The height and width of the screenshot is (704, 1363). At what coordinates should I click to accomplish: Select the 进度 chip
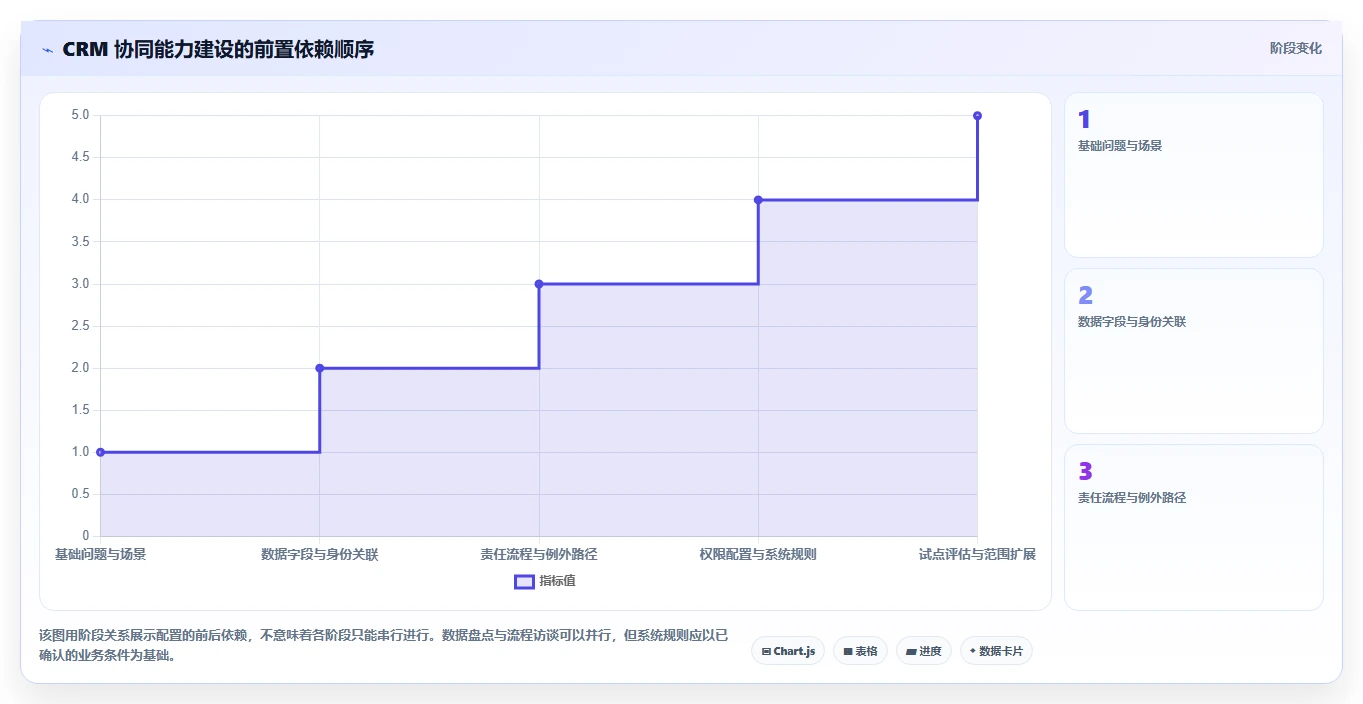click(x=924, y=651)
